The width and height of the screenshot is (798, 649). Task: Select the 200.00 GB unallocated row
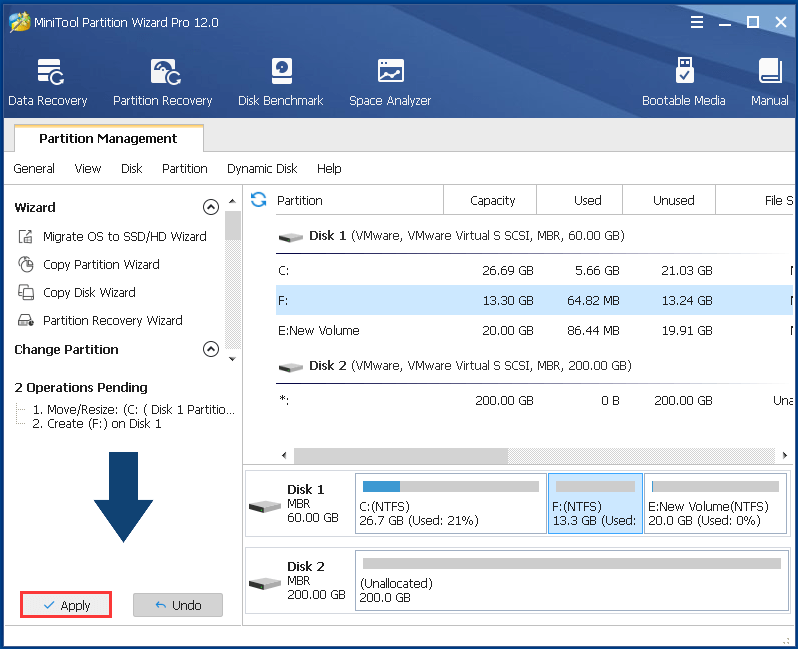(534, 401)
